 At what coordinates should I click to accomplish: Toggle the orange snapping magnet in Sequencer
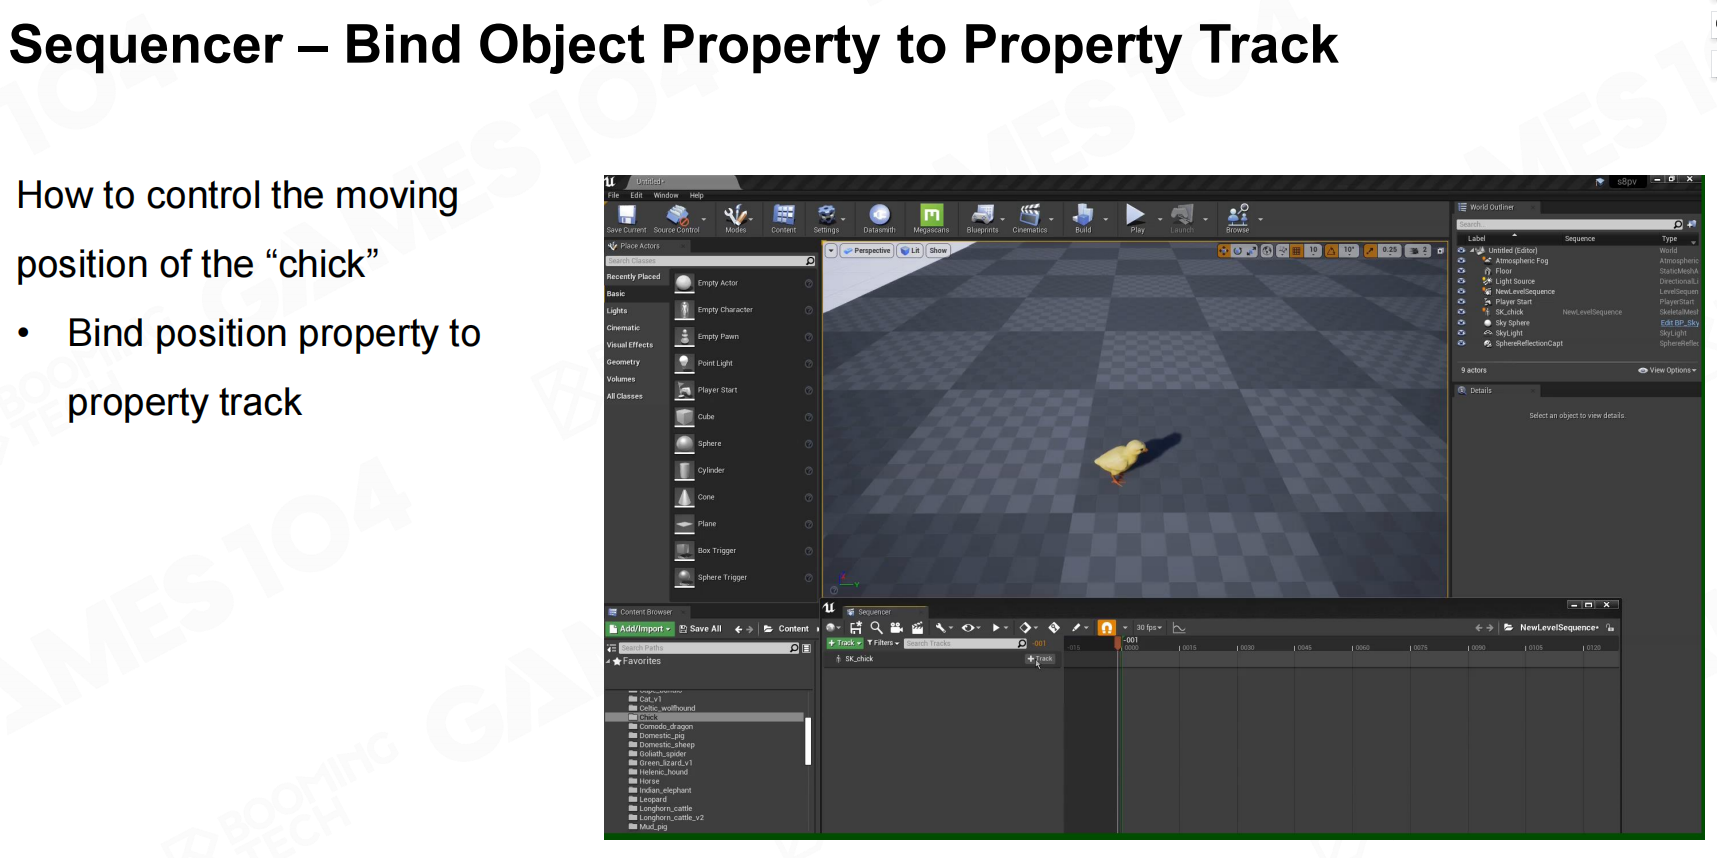coord(1106,628)
